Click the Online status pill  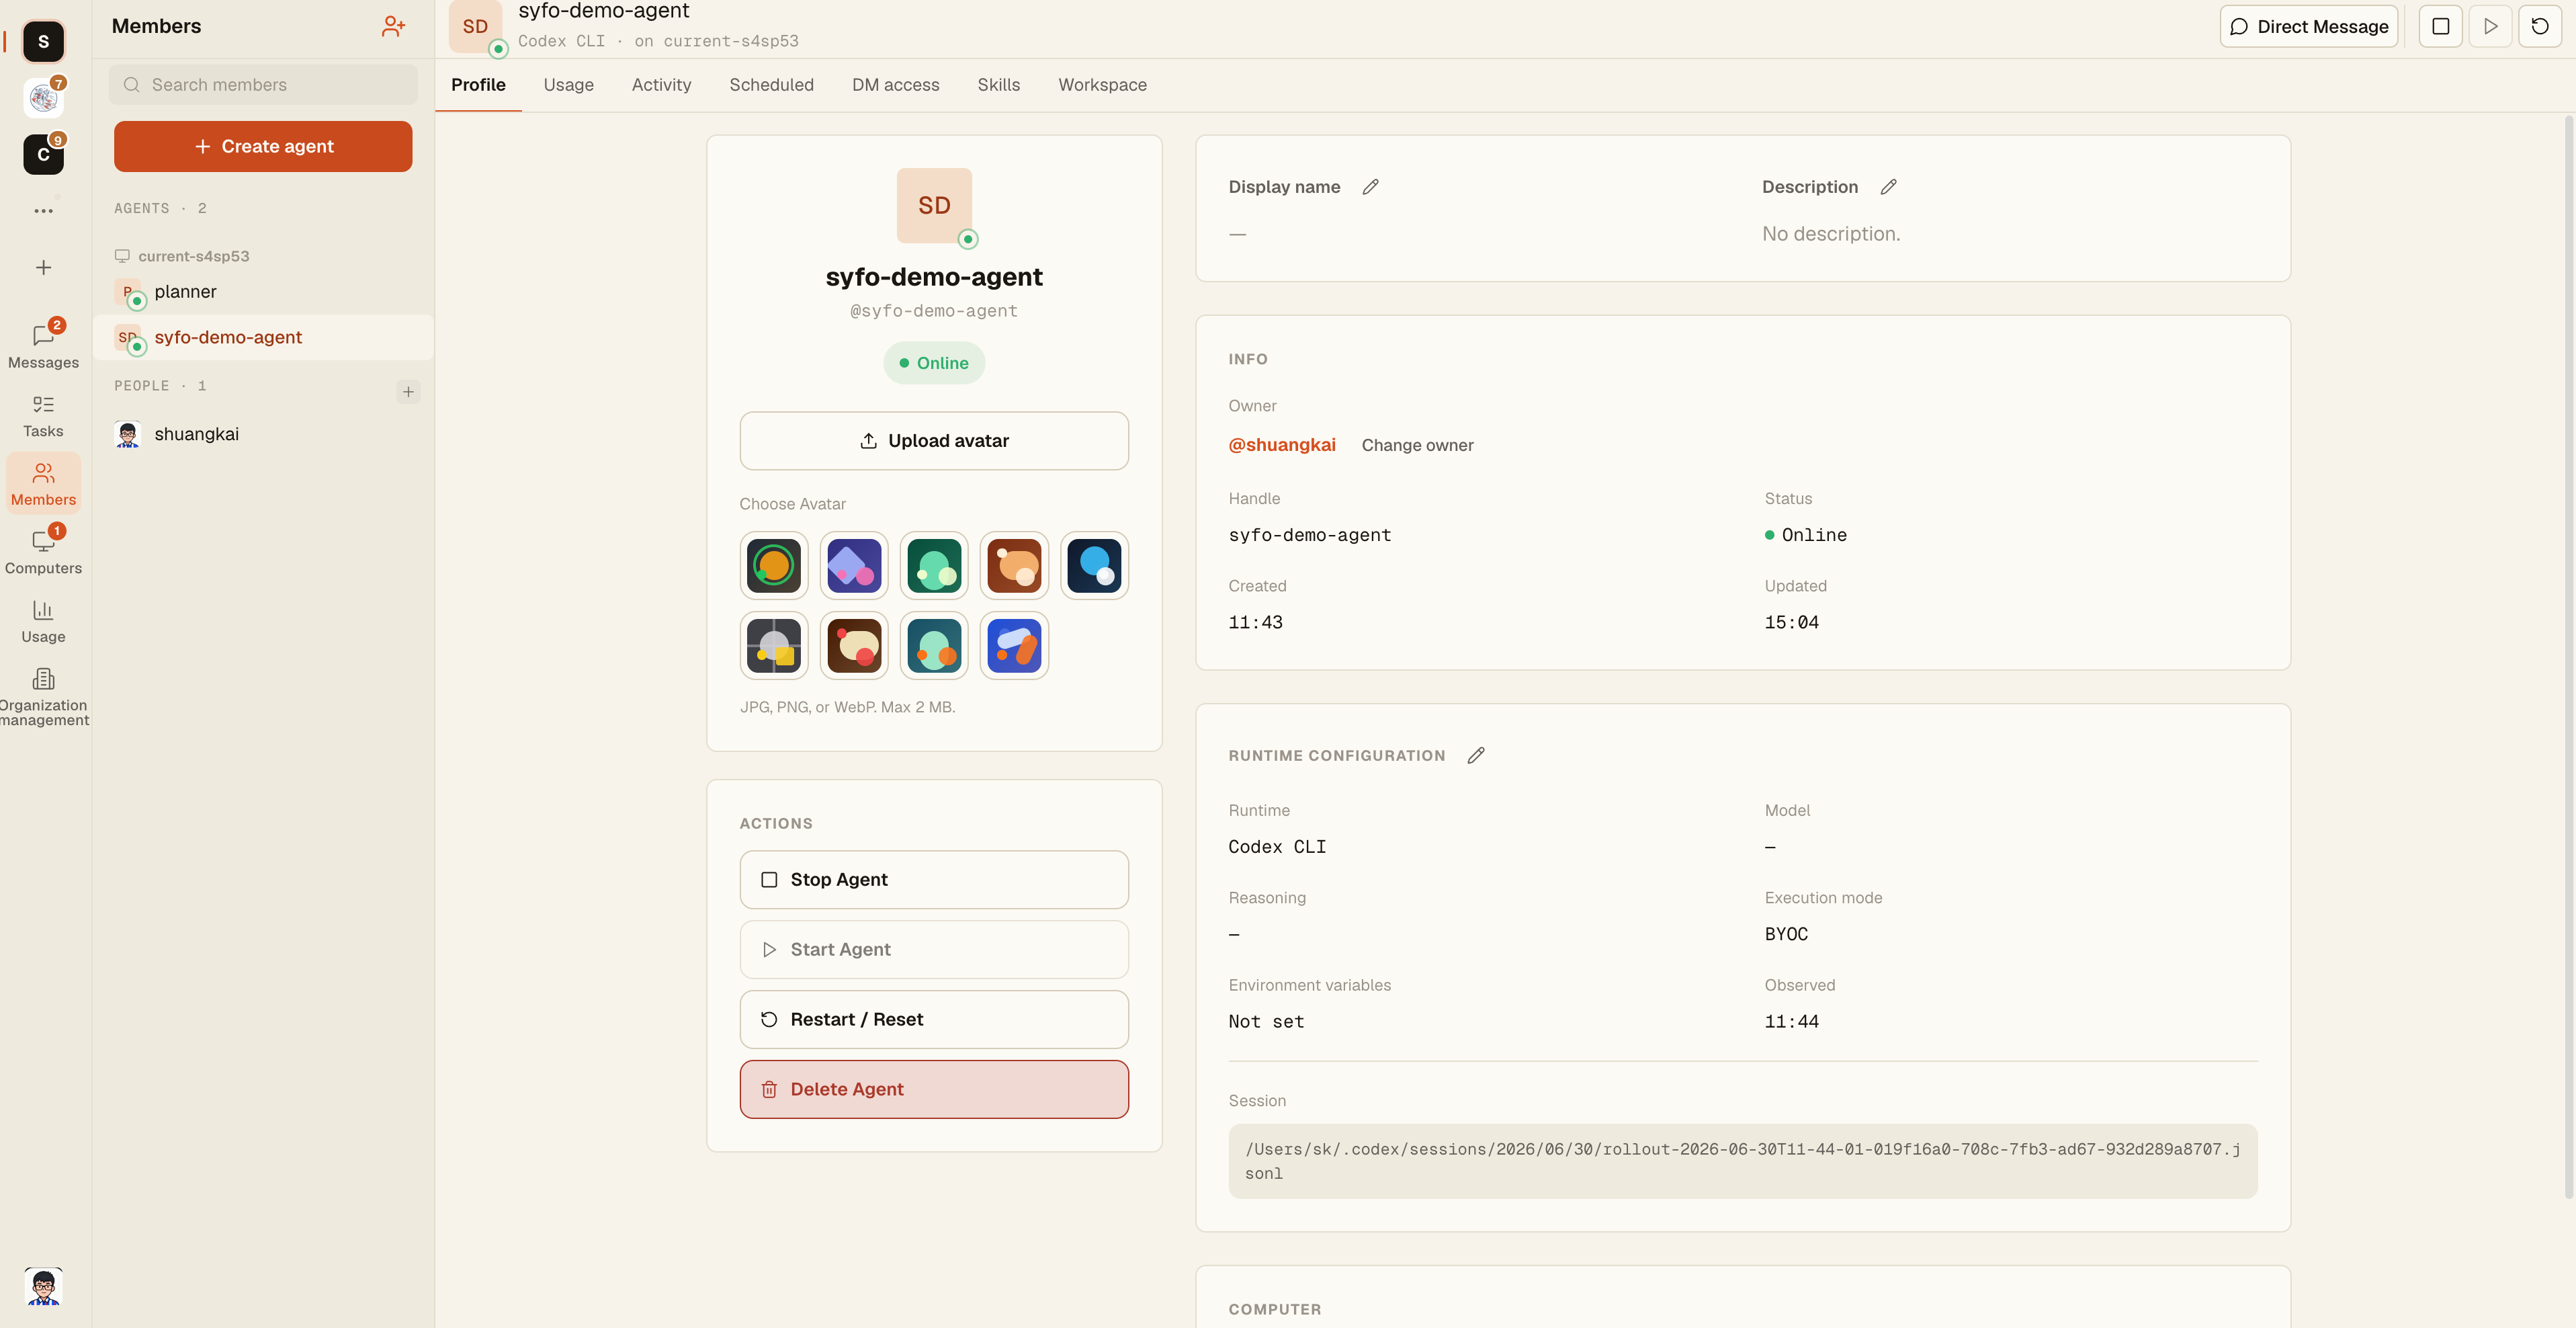click(x=934, y=363)
